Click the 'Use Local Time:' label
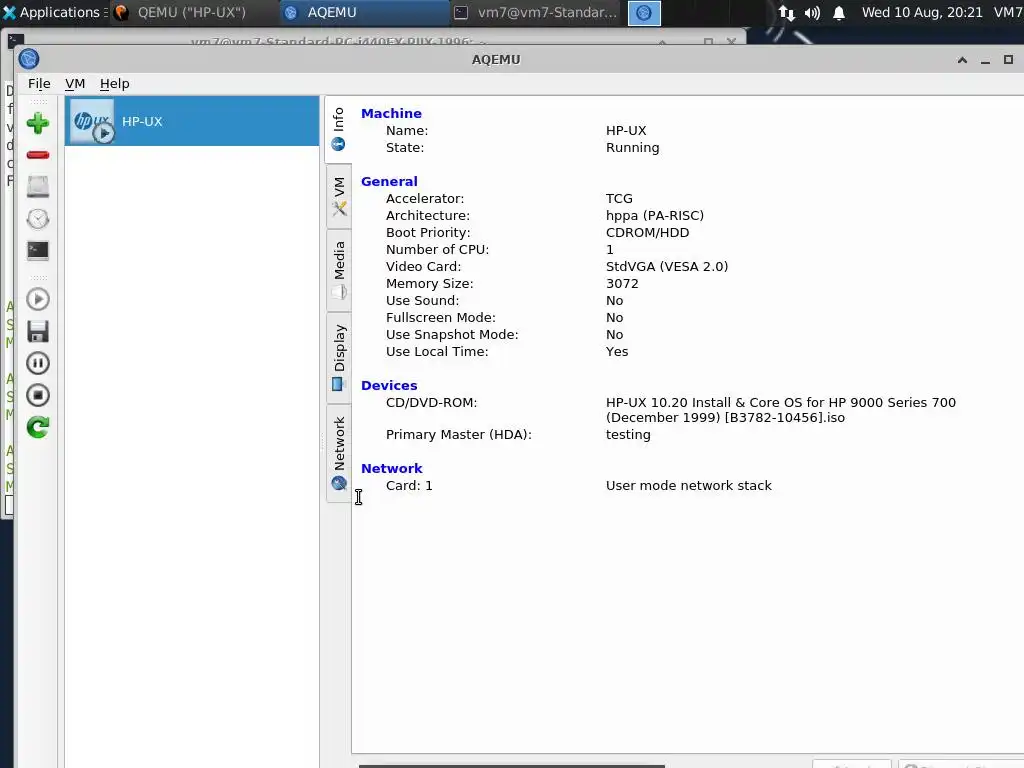This screenshot has height=768, width=1024. click(437, 351)
